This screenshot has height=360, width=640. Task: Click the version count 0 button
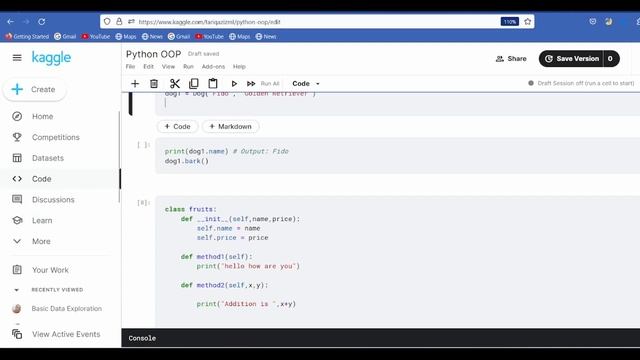click(x=611, y=59)
